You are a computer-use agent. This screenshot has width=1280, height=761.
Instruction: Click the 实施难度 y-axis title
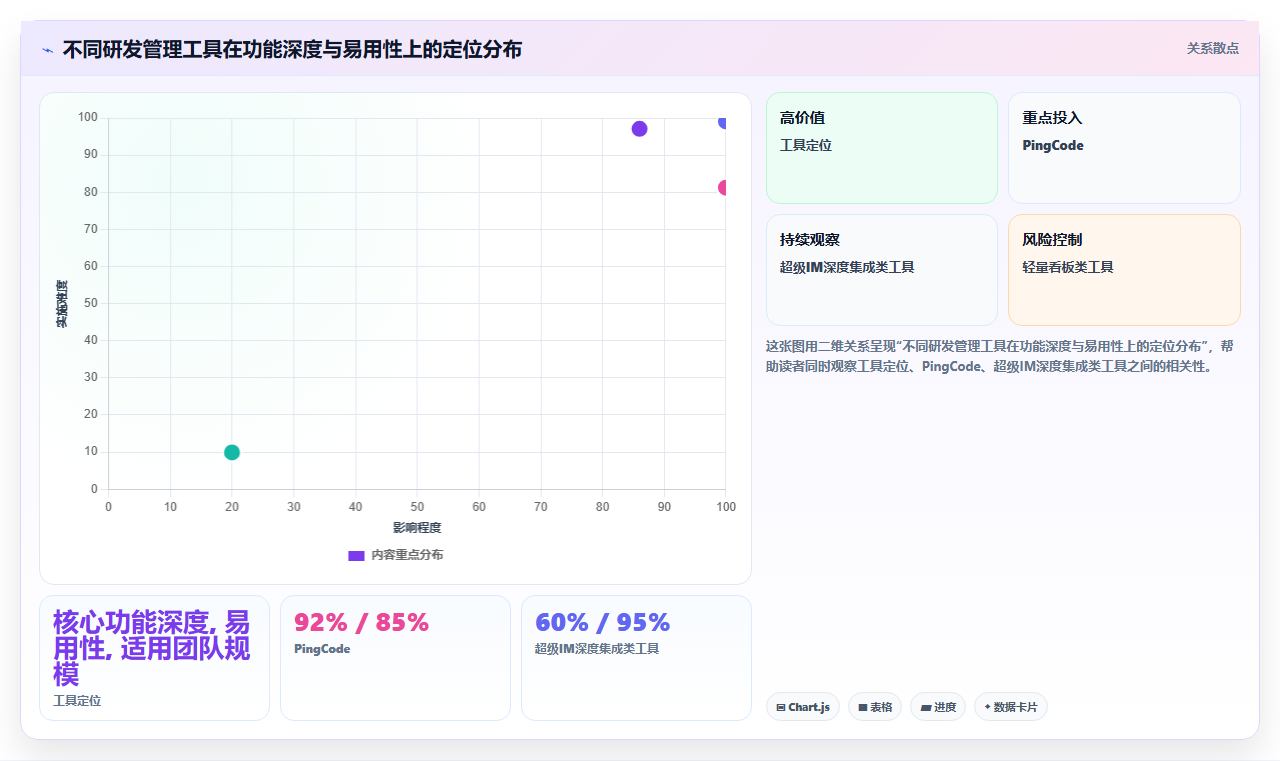point(61,304)
